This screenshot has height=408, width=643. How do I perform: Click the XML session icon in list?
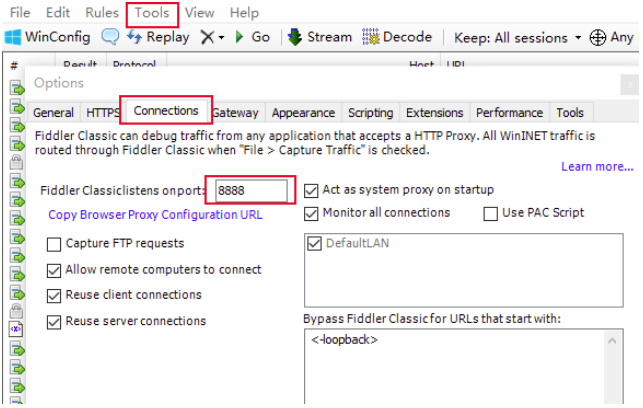[16, 329]
